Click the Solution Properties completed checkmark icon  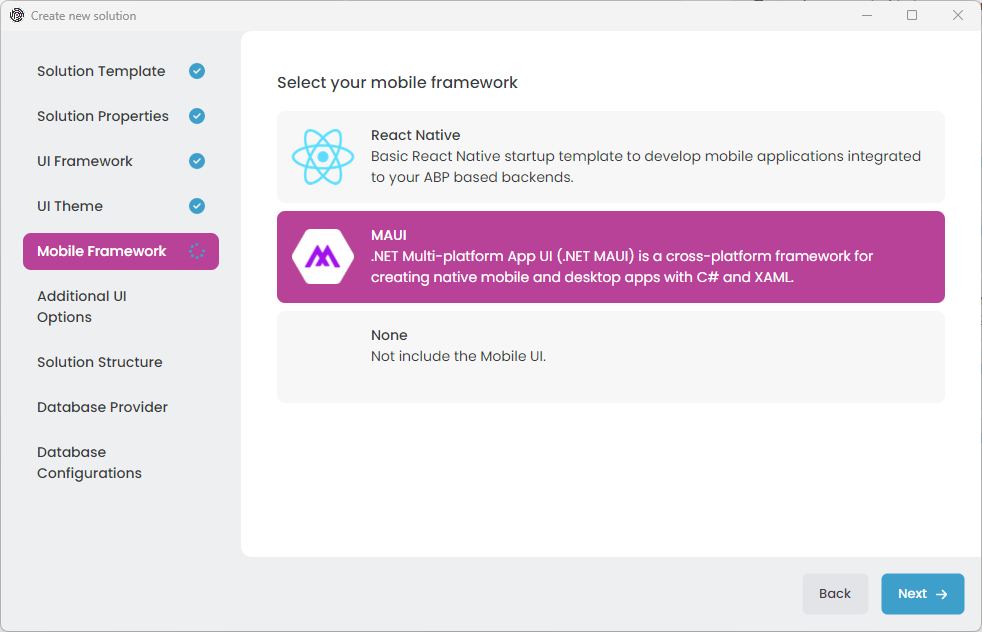pos(197,116)
